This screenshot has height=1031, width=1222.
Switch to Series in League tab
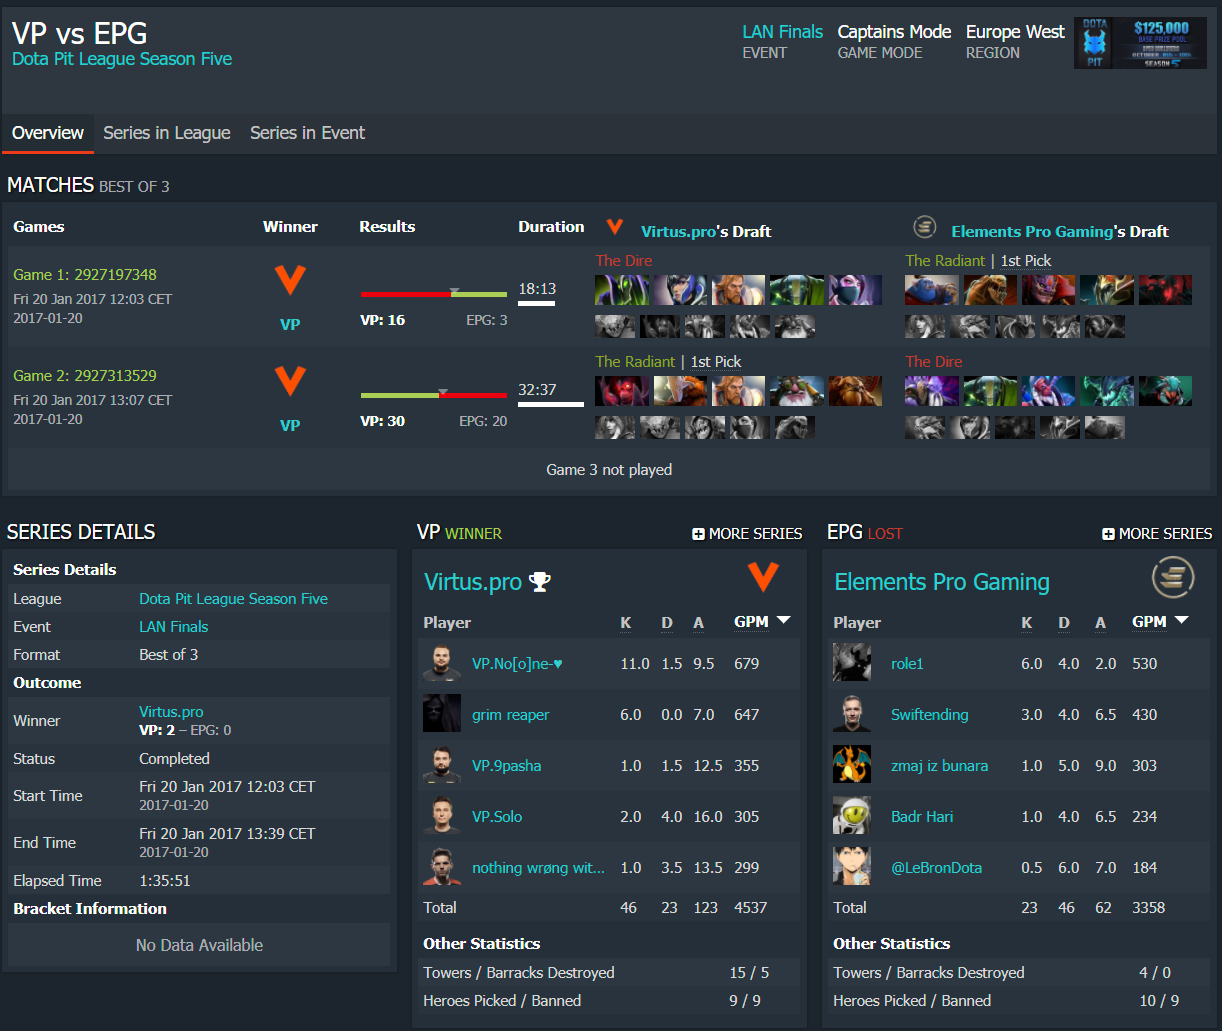pos(167,133)
